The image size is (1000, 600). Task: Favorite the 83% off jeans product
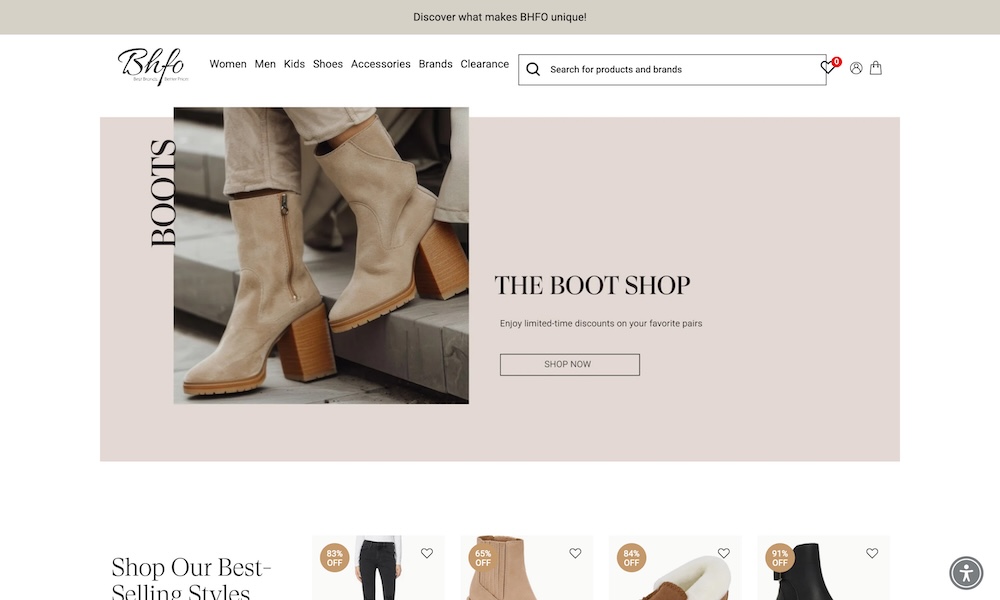[427, 553]
